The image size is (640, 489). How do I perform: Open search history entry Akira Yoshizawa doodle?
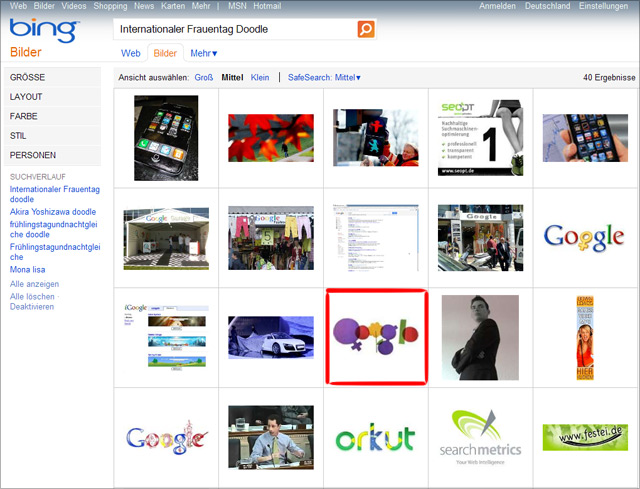point(53,212)
